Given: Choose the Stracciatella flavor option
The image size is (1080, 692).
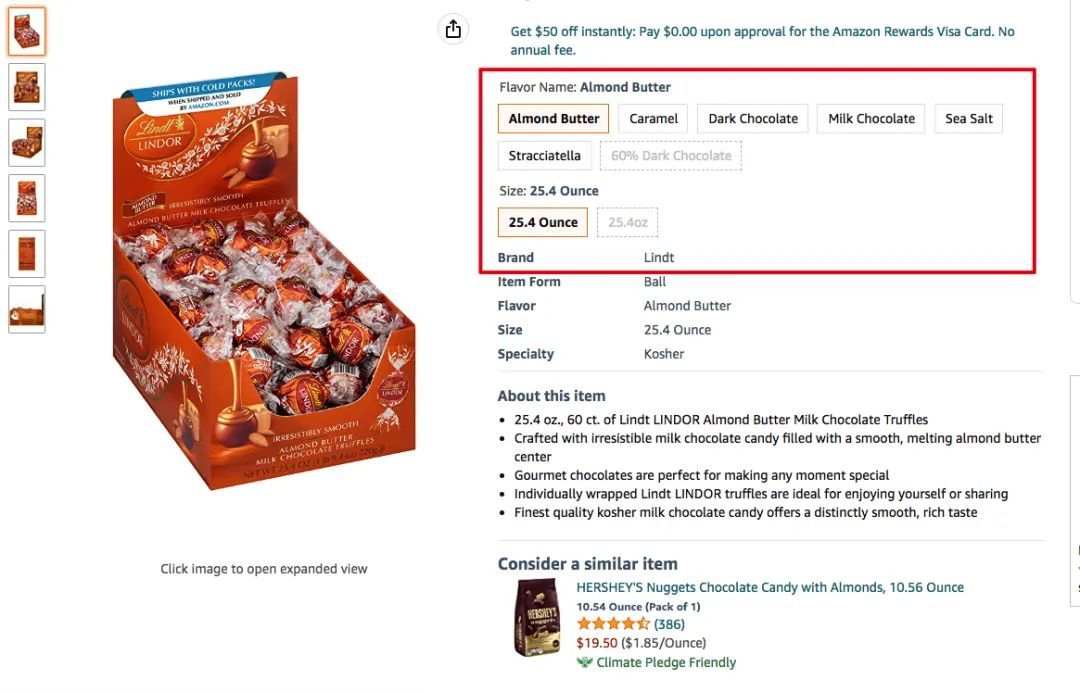Looking at the screenshot, I should tap(544, 156).
